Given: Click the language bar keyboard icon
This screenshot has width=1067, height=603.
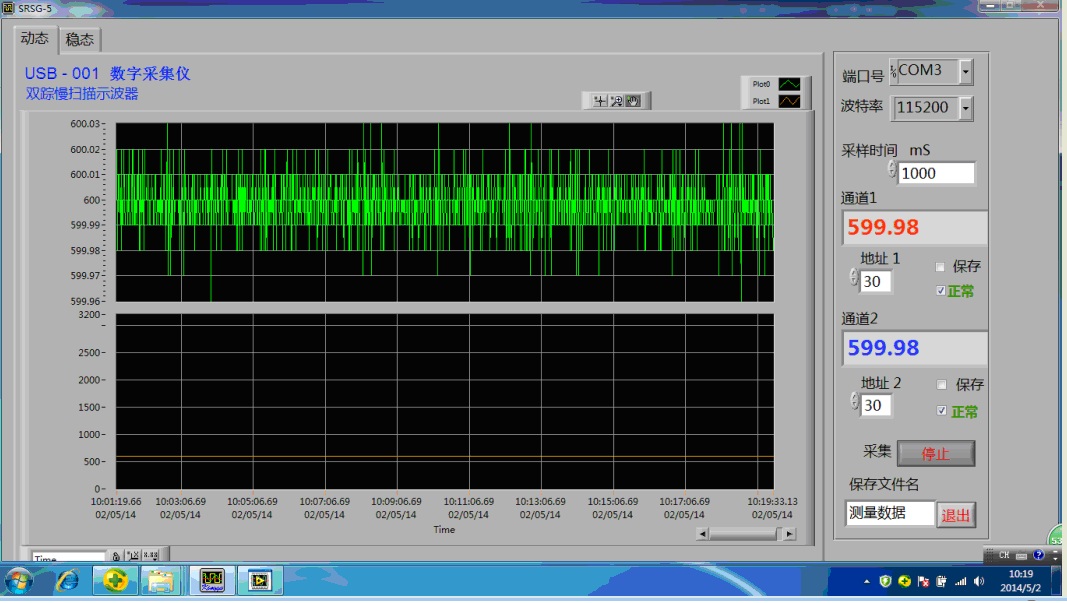Looking at the screenshot, I should 1021,555.
